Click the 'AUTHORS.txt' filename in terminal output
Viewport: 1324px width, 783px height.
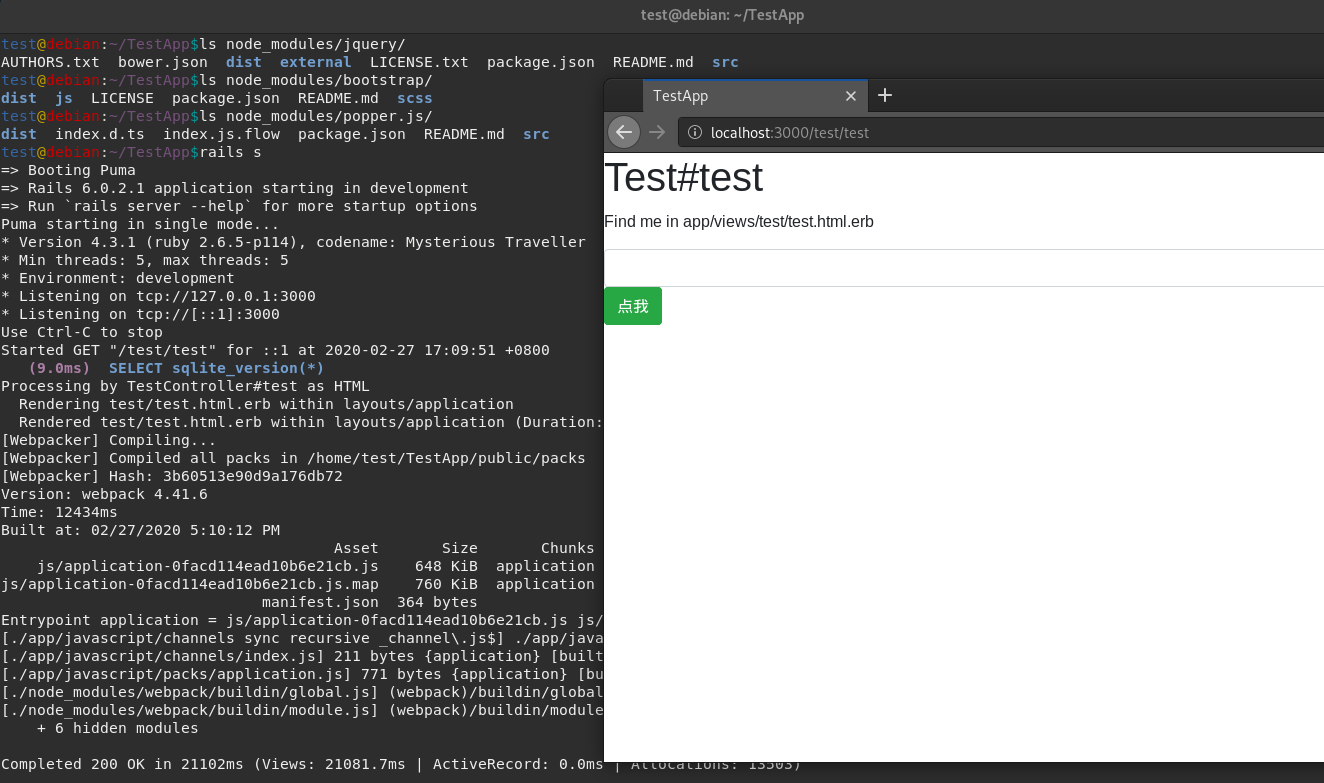tap(50, 62)
